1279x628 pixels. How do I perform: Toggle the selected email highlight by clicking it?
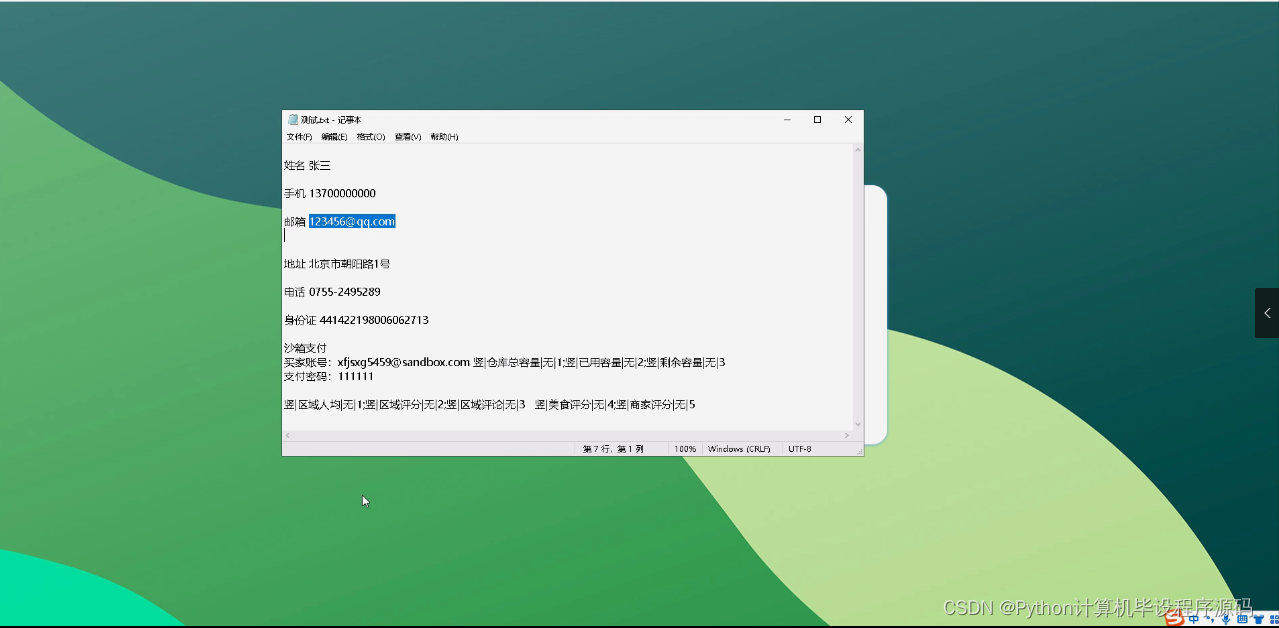[350, 221]
